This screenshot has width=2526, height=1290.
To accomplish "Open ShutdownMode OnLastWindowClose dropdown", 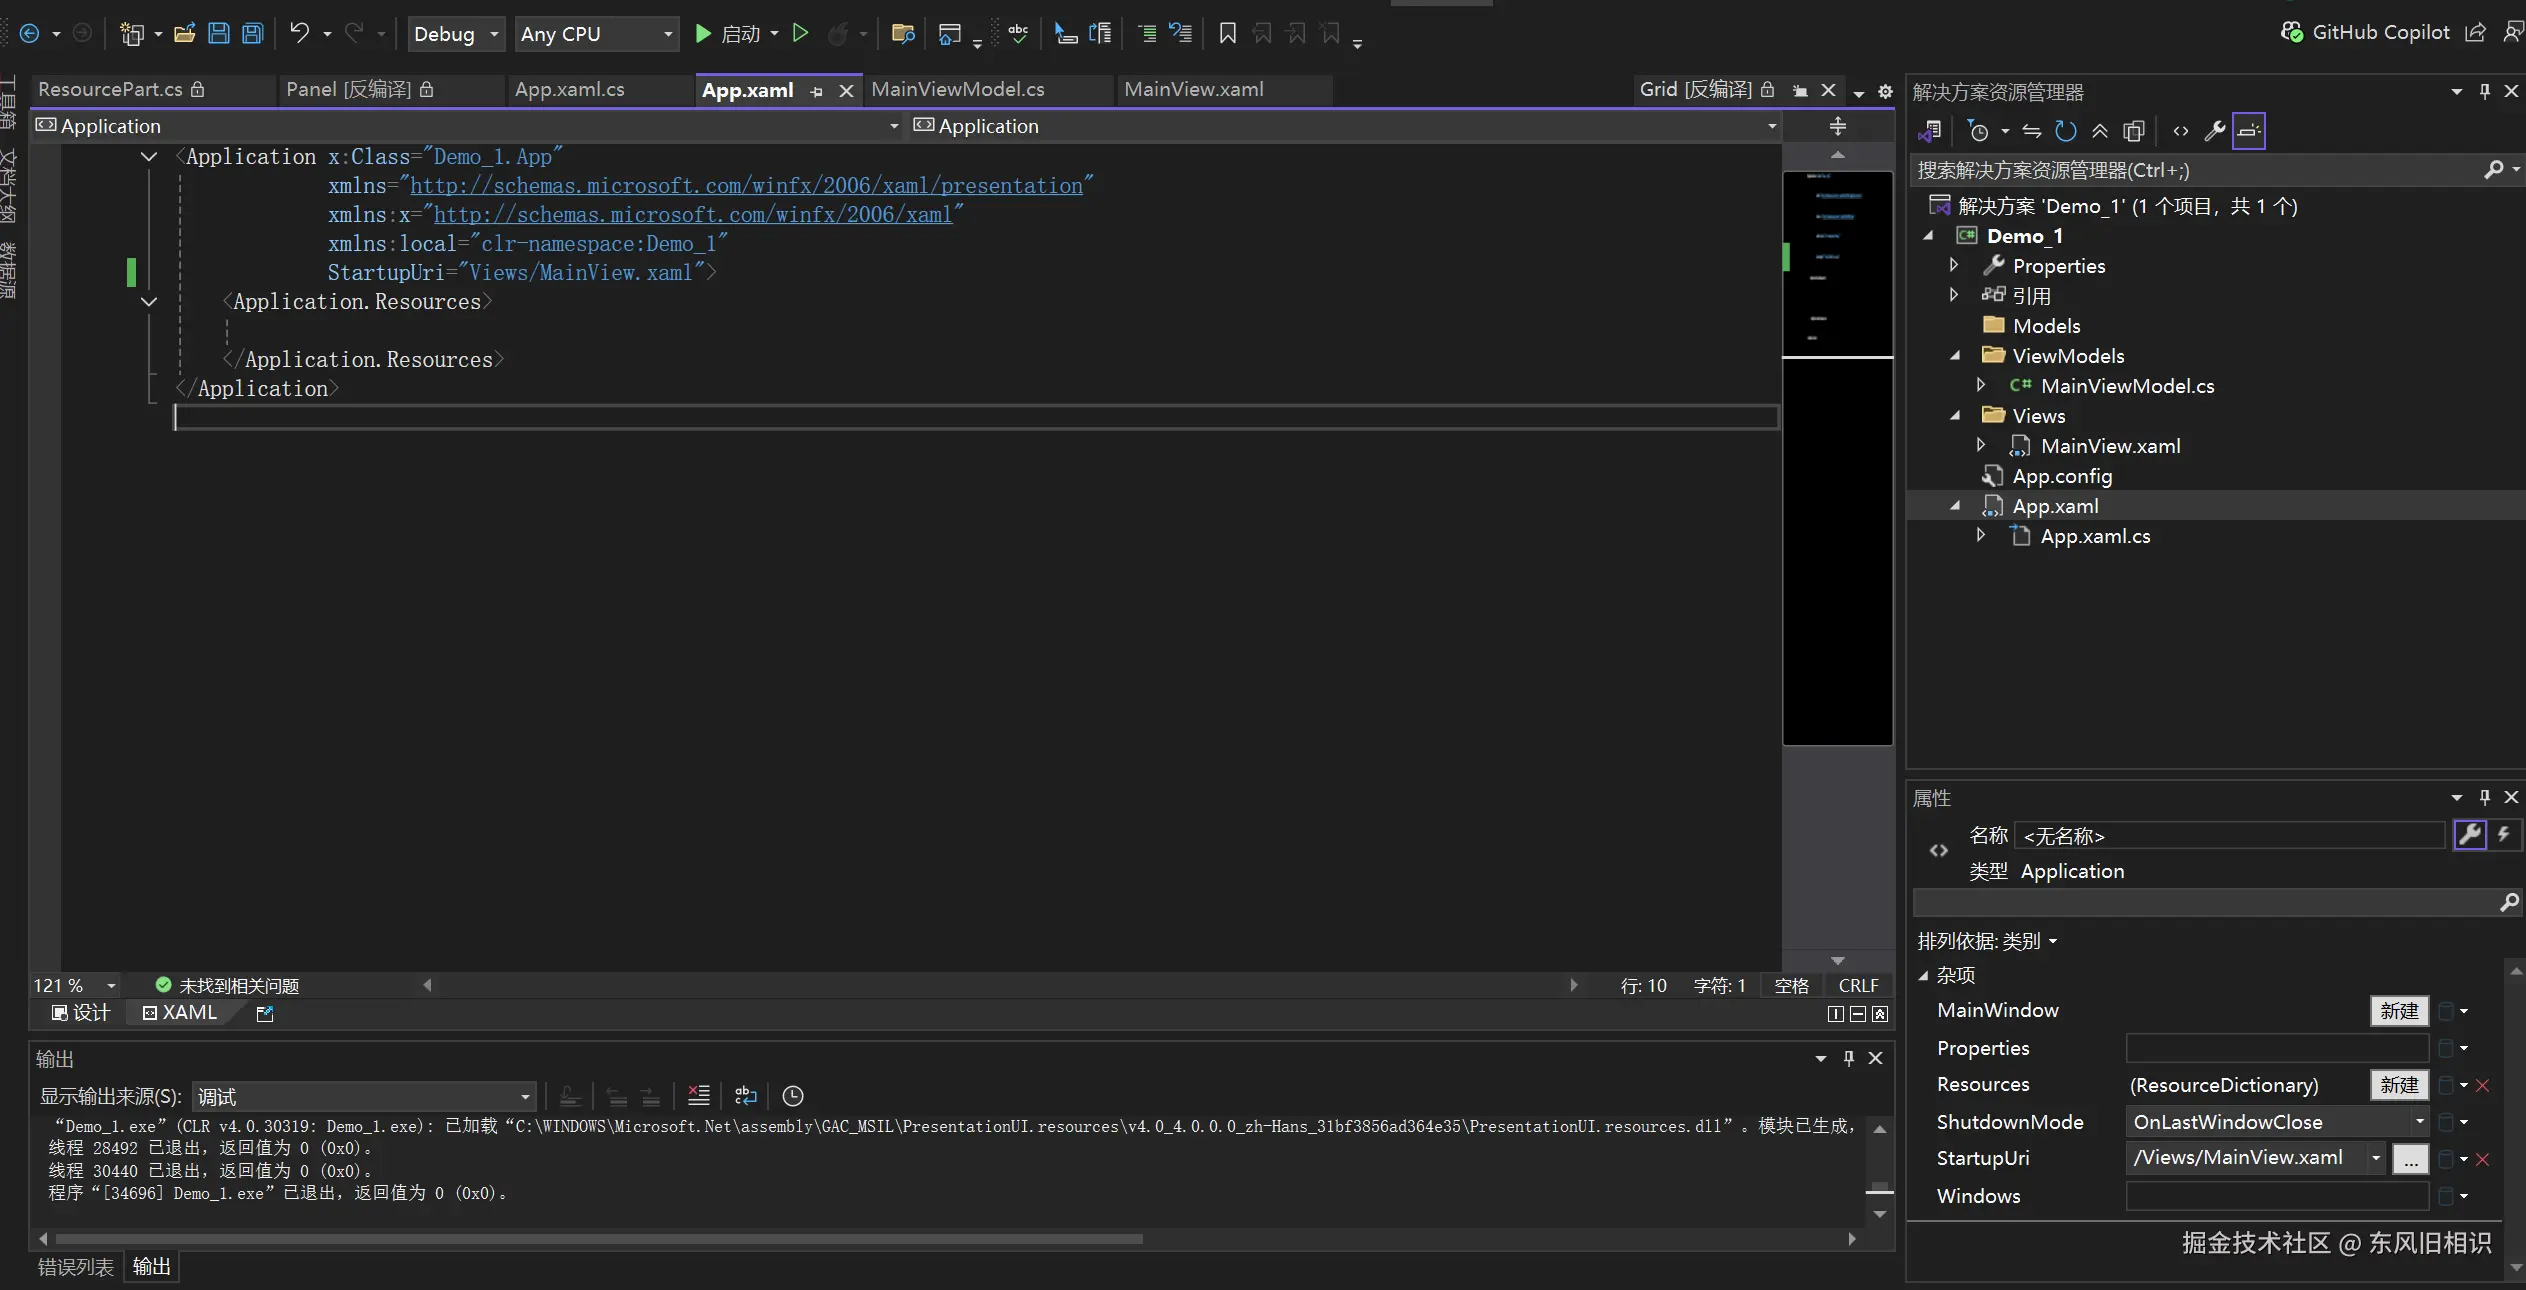I will 2419,1122.
